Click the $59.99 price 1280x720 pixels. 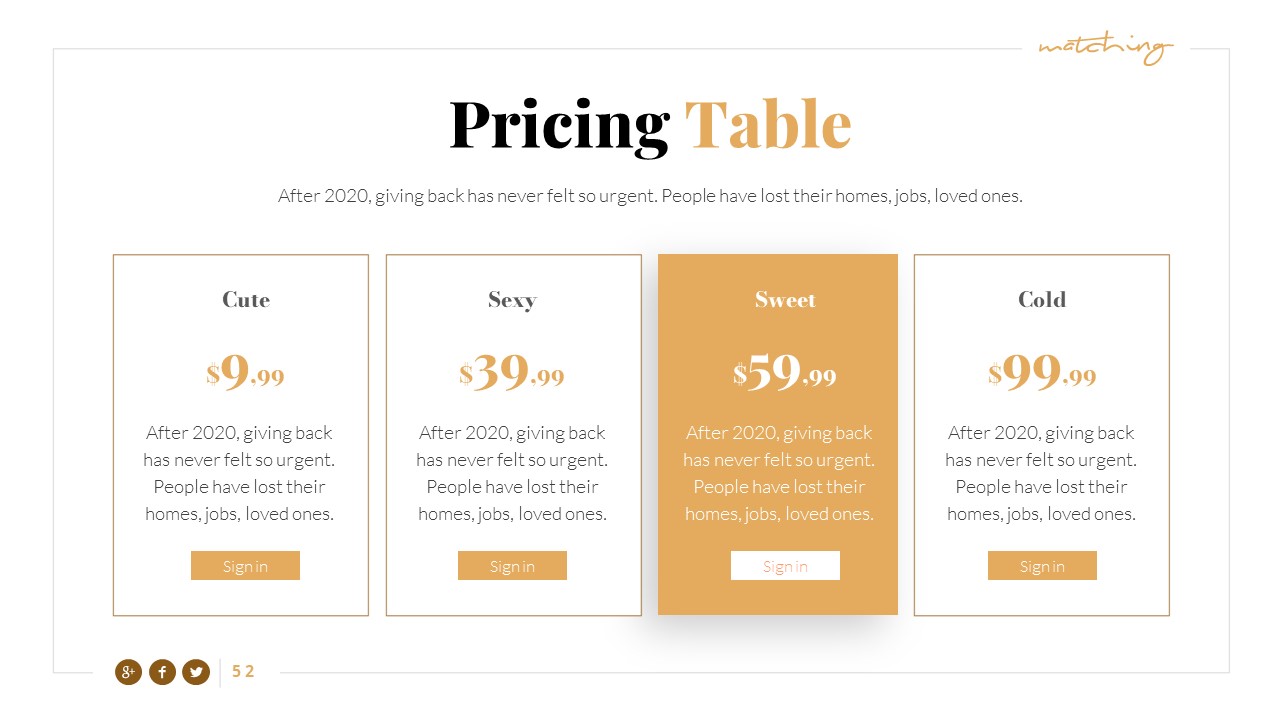click(785, 373)
